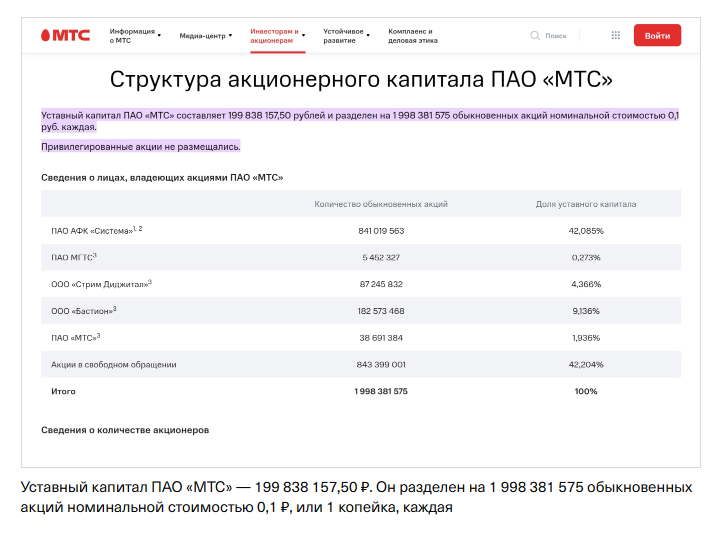Click Итого value 1 998 381 575

click(381, 391)
